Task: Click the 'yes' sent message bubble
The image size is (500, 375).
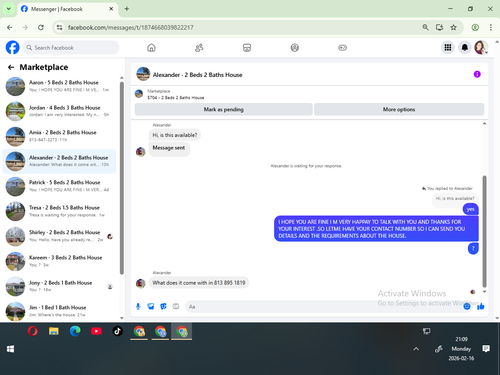Action: pos(470,209)
